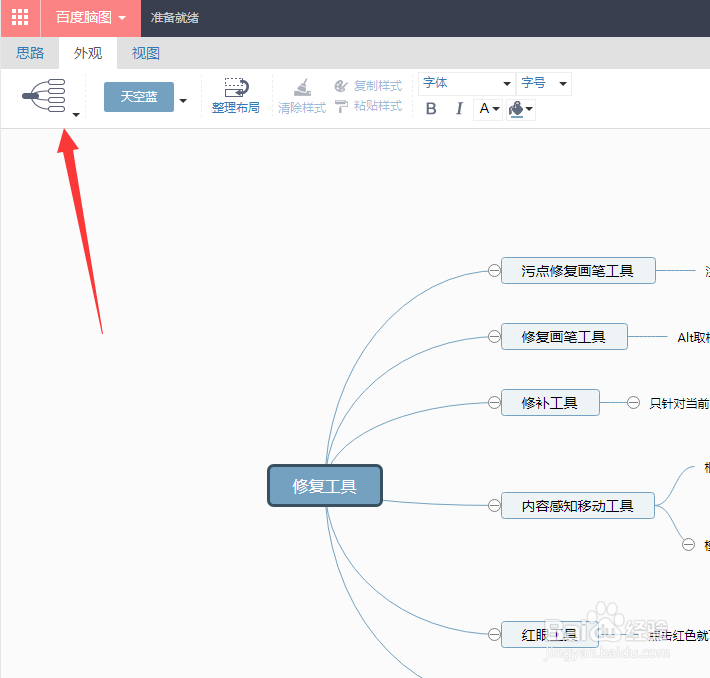Image resolution: width=710 pixels, height=678 pixels.
Task: Click the 整理布局 icon
Action: (235, 87)
